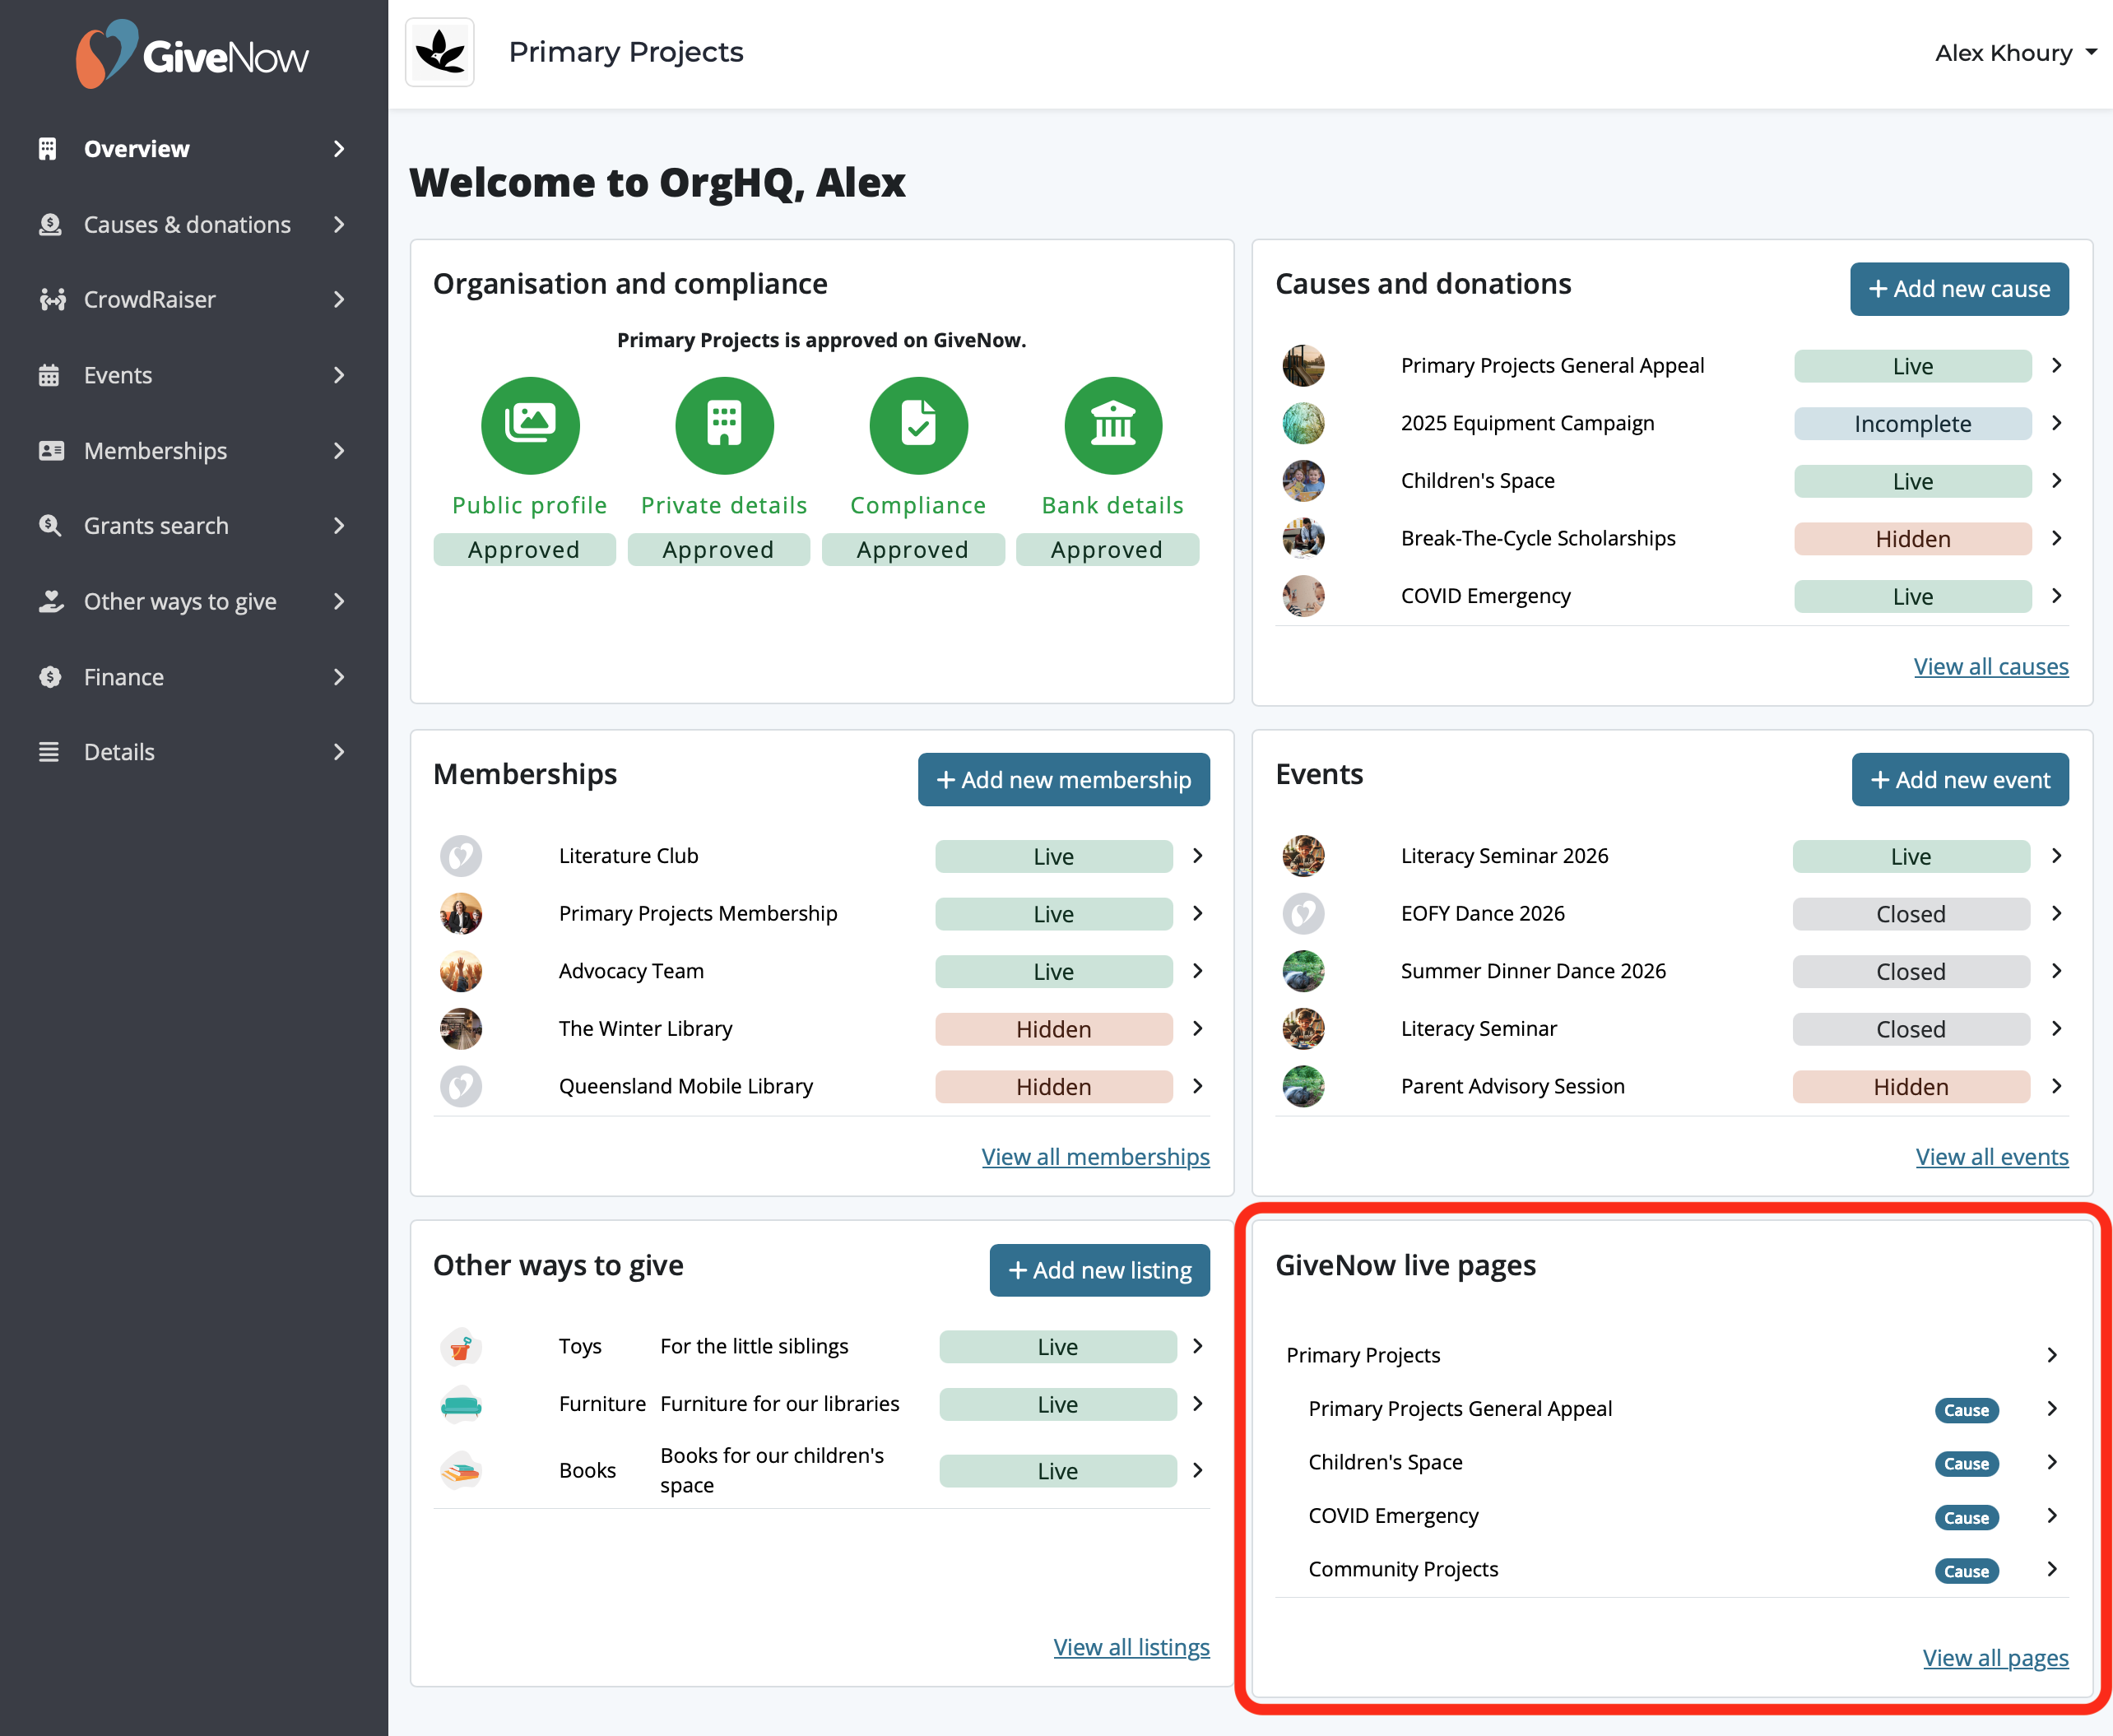Open the Compliance document check icon
Viewport: 2113px width, 1736px height.
918,425
